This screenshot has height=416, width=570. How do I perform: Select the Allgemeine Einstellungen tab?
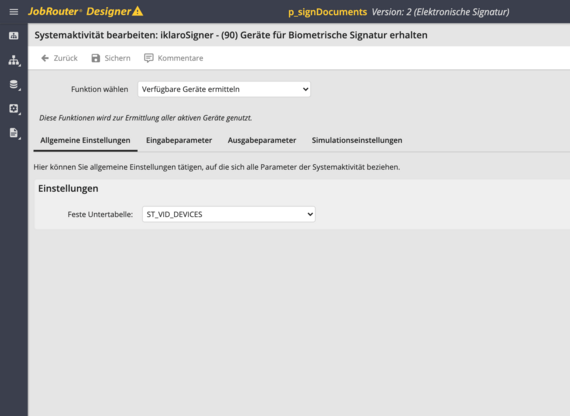(85, 140)
